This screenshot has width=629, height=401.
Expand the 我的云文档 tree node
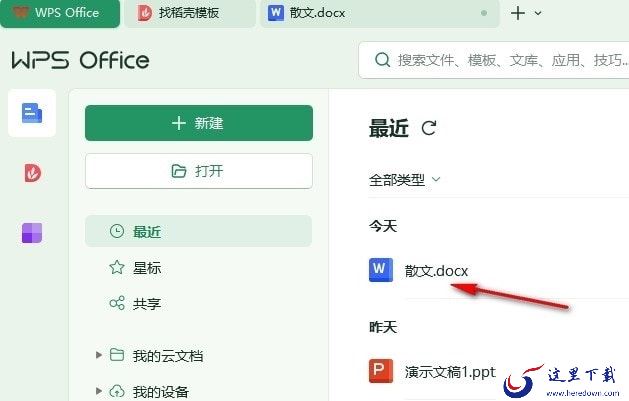click(98, 355)
